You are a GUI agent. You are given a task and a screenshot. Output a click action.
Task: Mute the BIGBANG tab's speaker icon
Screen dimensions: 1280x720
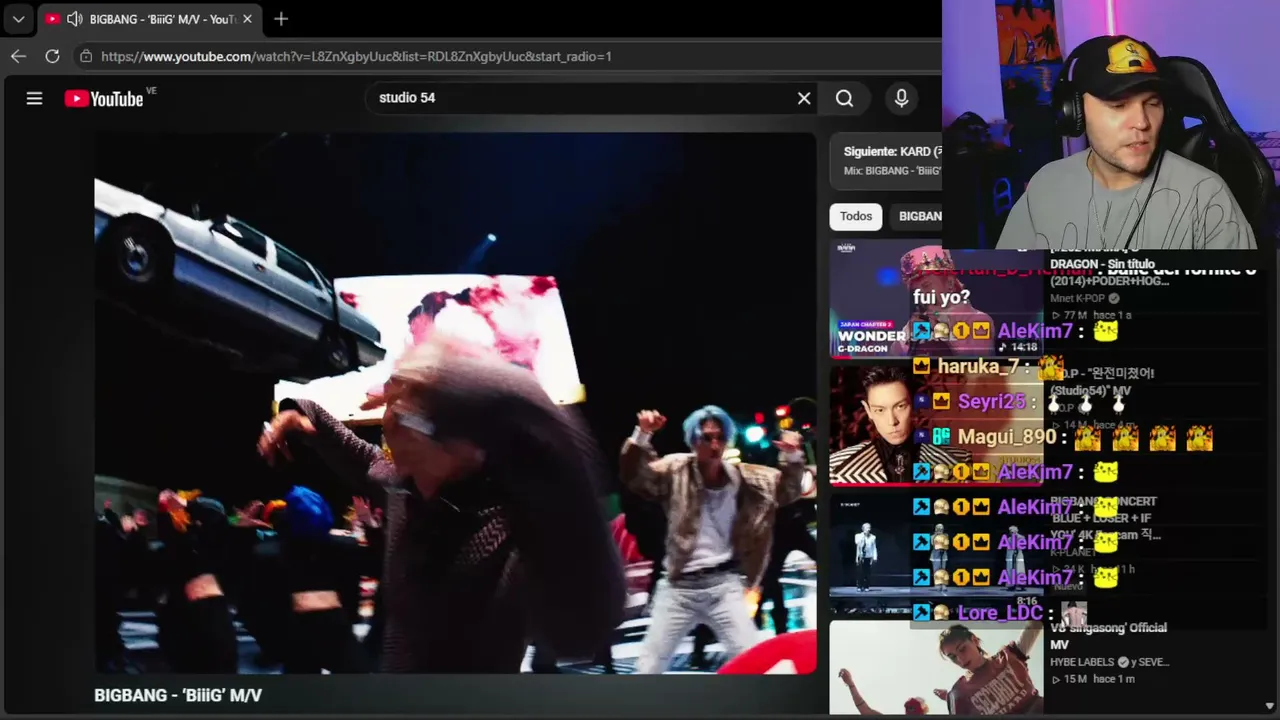pyautogui.click(x=75, y=19)
